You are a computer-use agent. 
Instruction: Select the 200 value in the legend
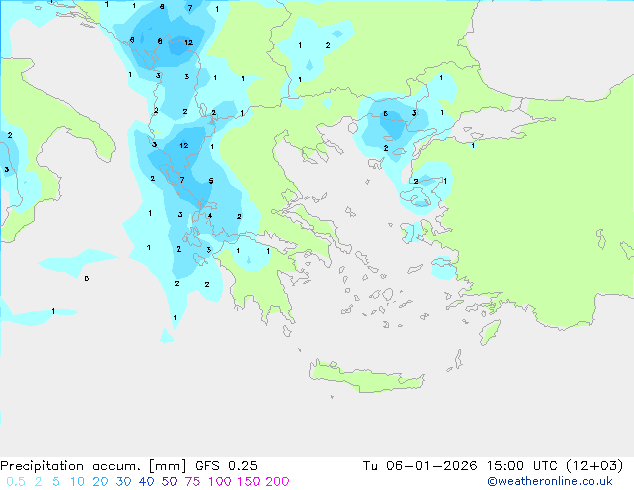click(x=277, y=482)
